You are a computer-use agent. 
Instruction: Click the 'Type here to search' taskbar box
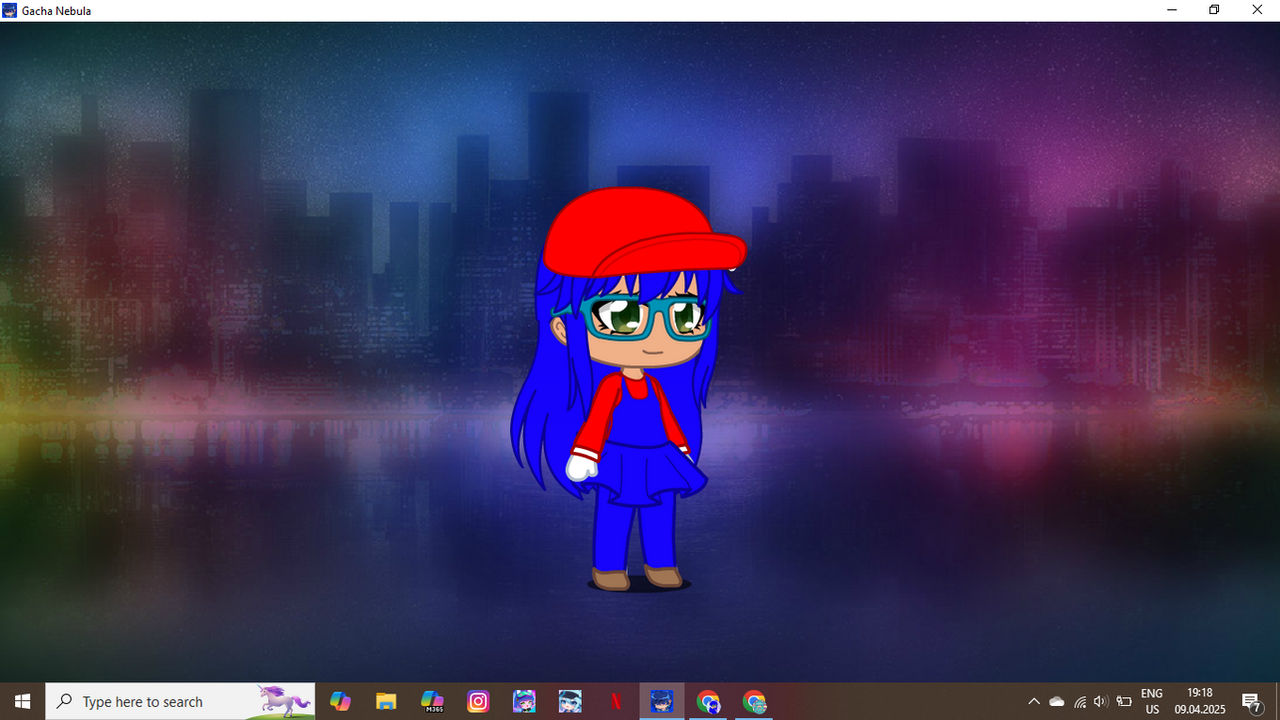point(180,702)
